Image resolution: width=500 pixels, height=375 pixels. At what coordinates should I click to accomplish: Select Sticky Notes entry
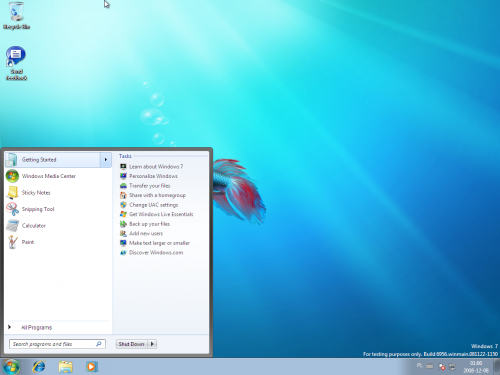pos(58,193)
